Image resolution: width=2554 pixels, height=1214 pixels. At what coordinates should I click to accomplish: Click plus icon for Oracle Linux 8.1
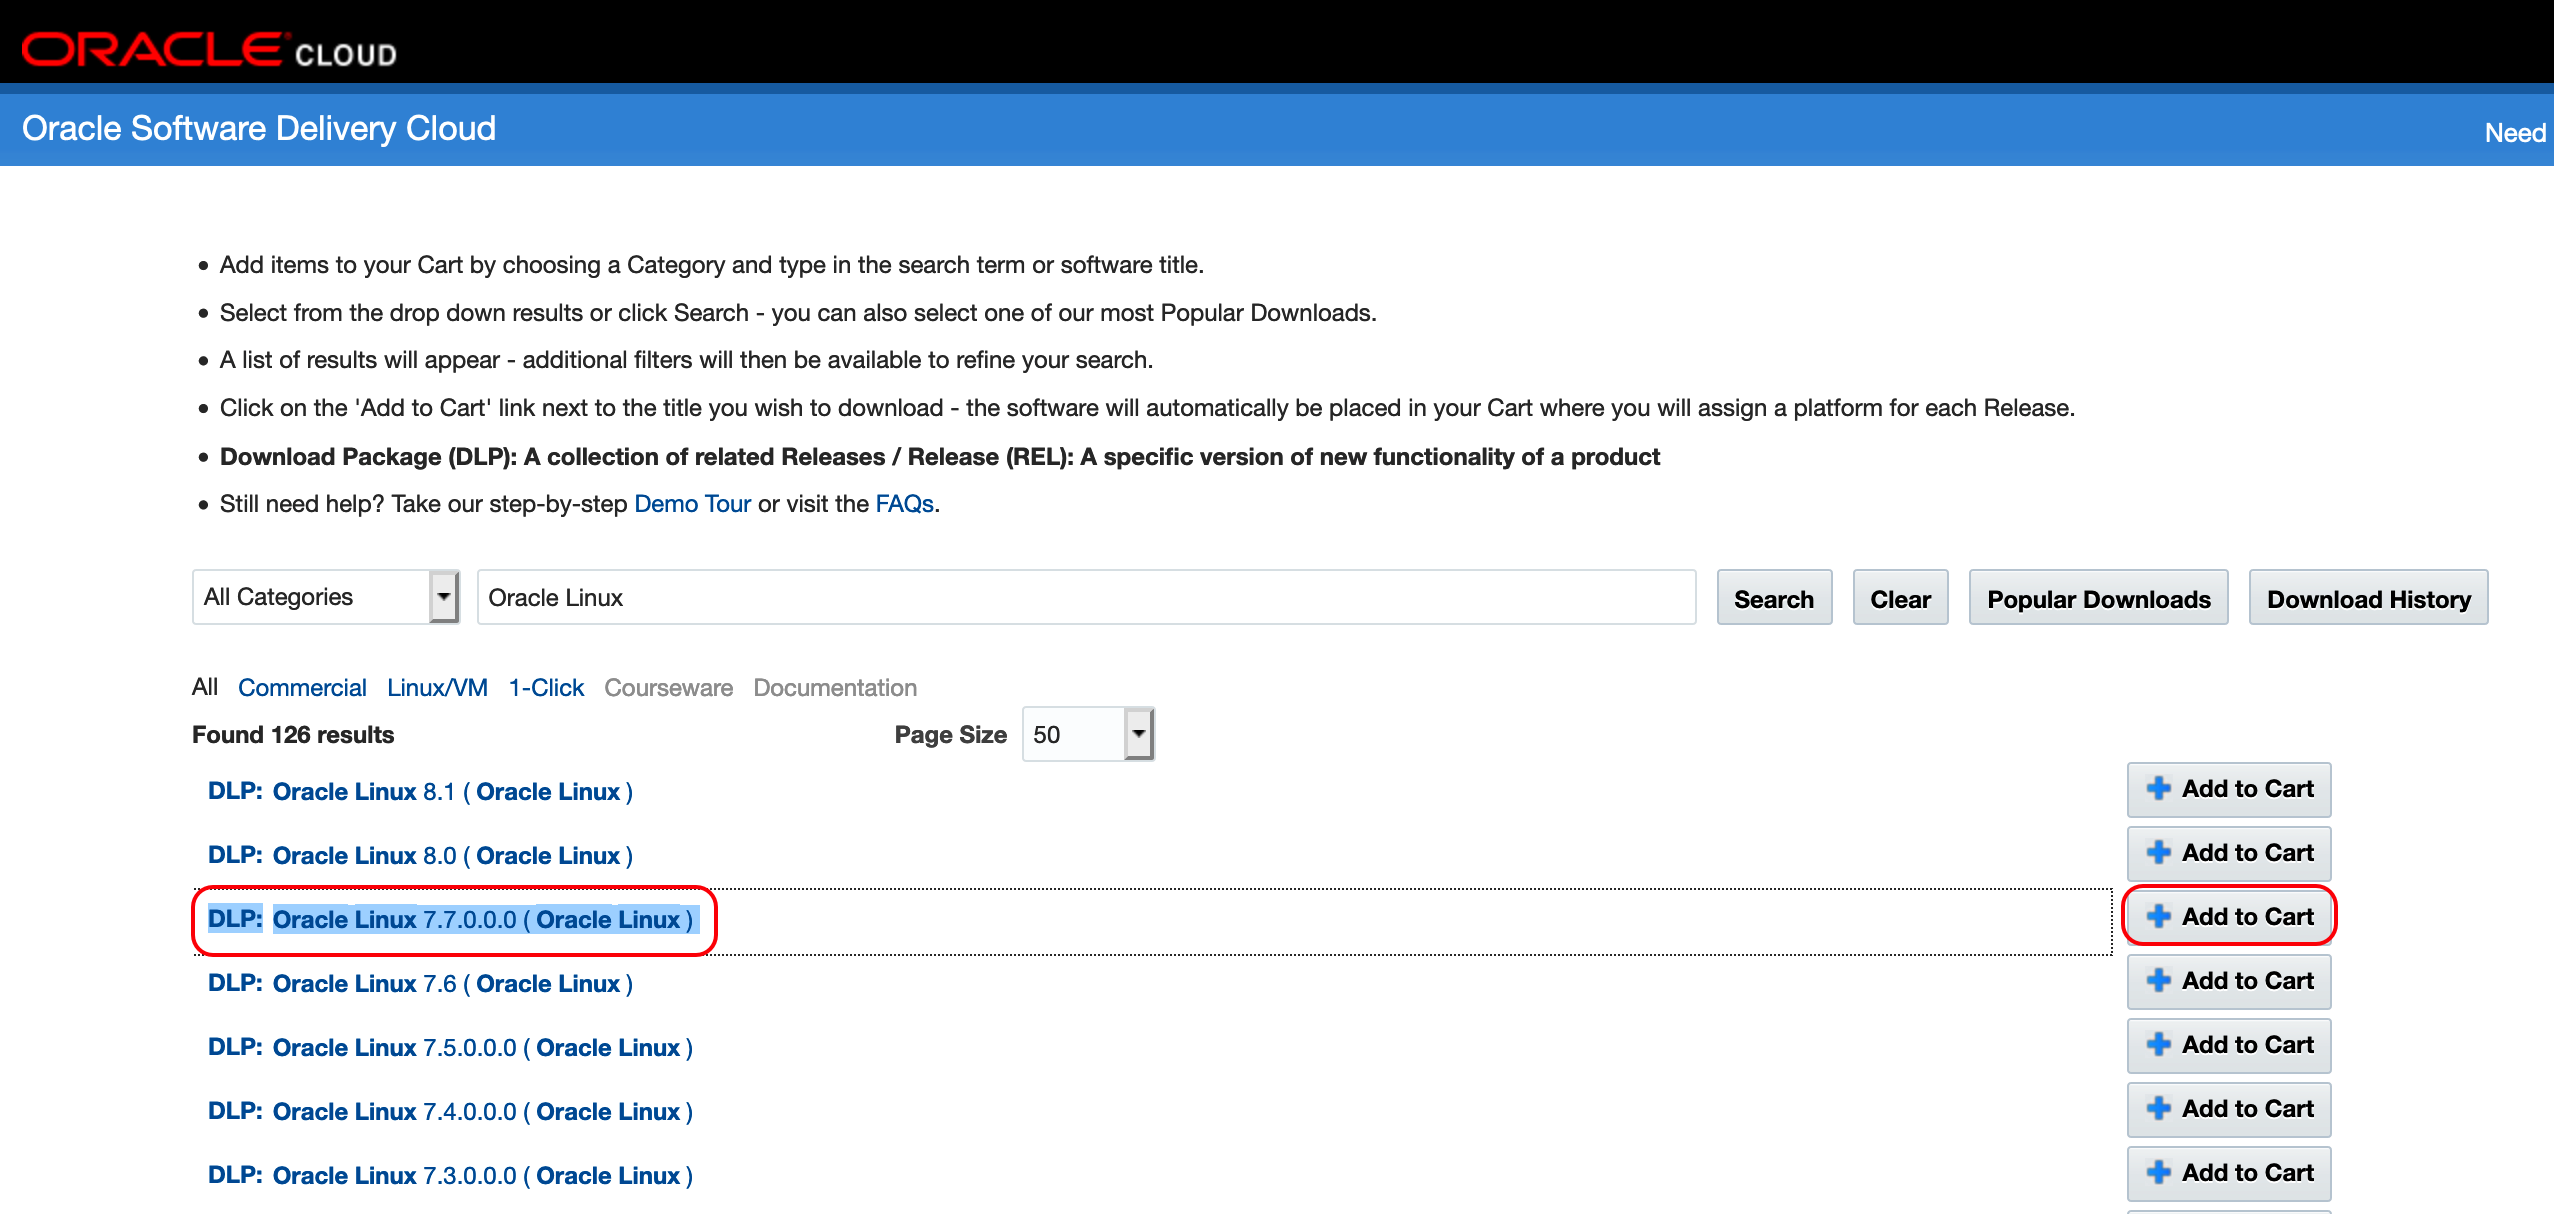[2158, 788]
